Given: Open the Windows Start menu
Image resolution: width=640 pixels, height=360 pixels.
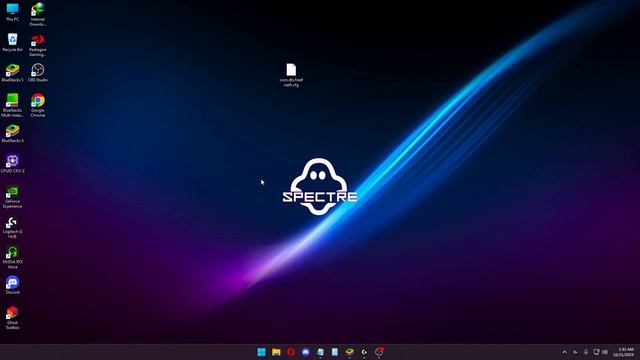Looking at the screenshot, I should pyautogui.click(x=261, y=352).
